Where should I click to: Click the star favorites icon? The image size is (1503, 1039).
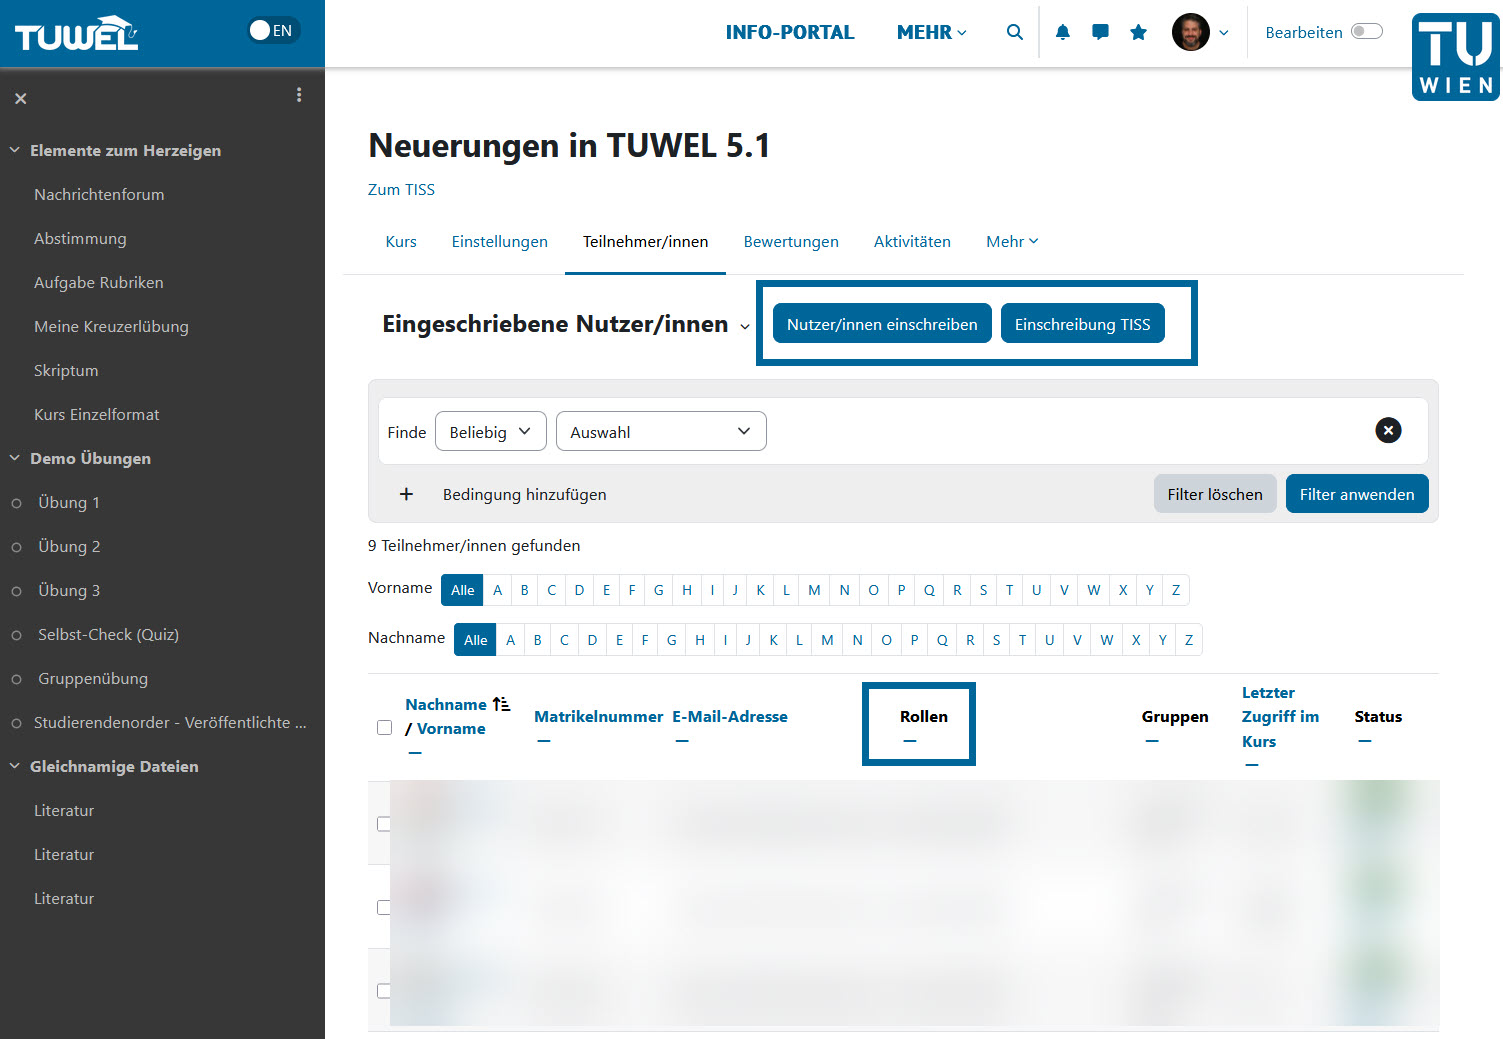click(1138, 32)
